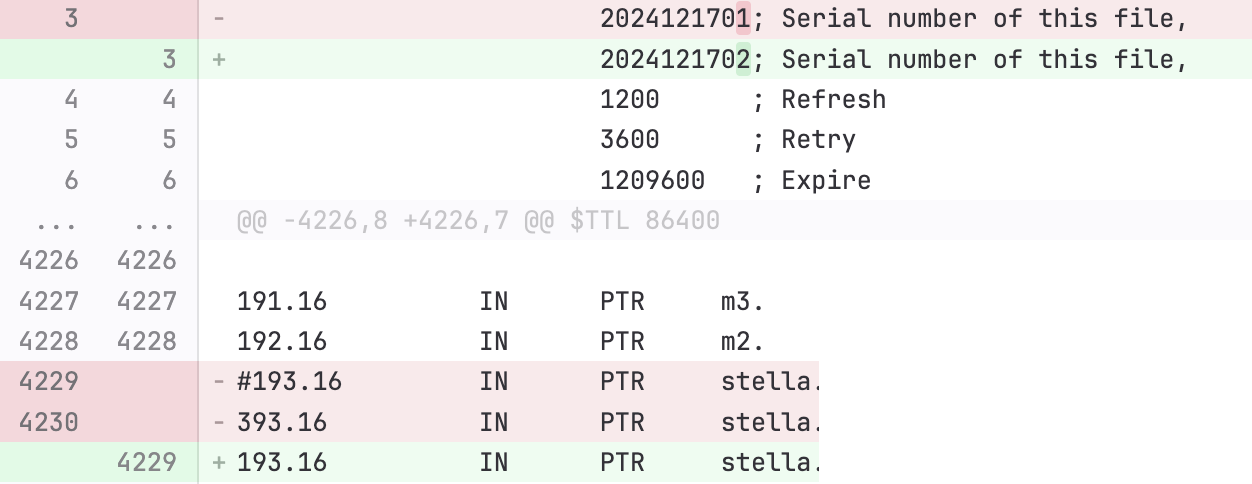Click m2. hostname on 192.16 line
The width and height of the screenshot is (1252, 484).
(x=742, y=342)
